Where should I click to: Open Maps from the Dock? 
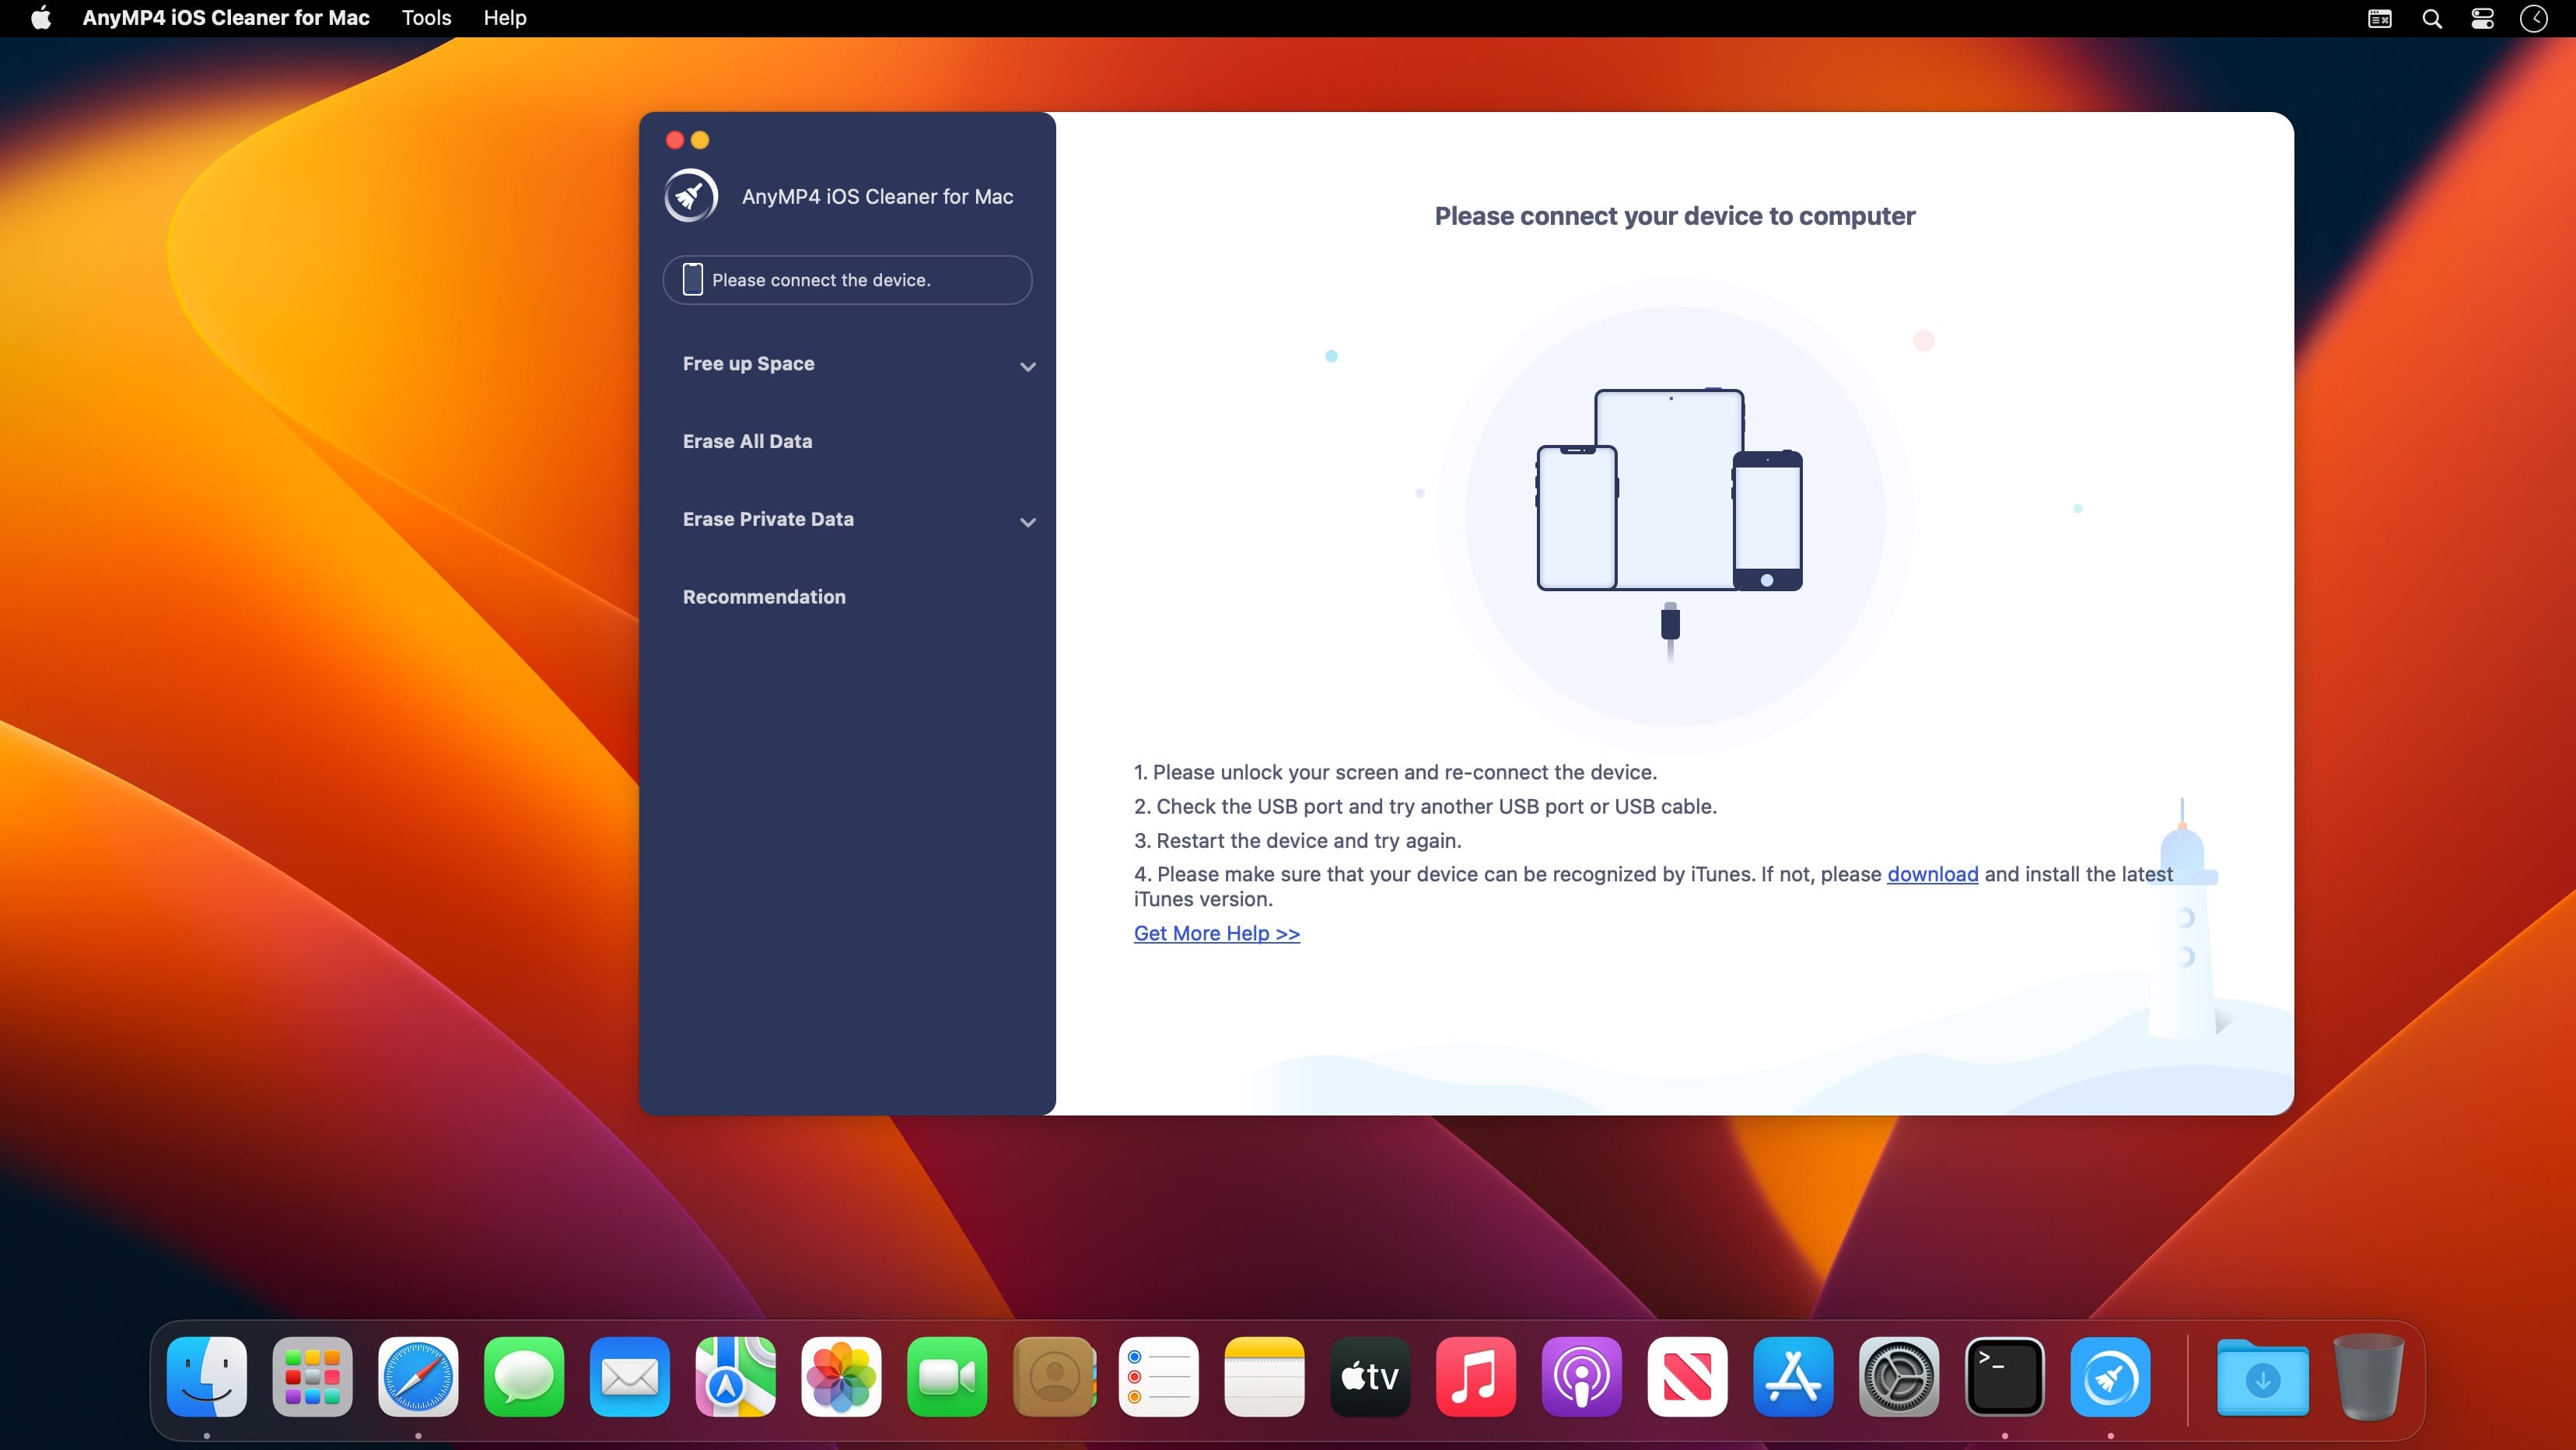click(x=735, y=1376)
